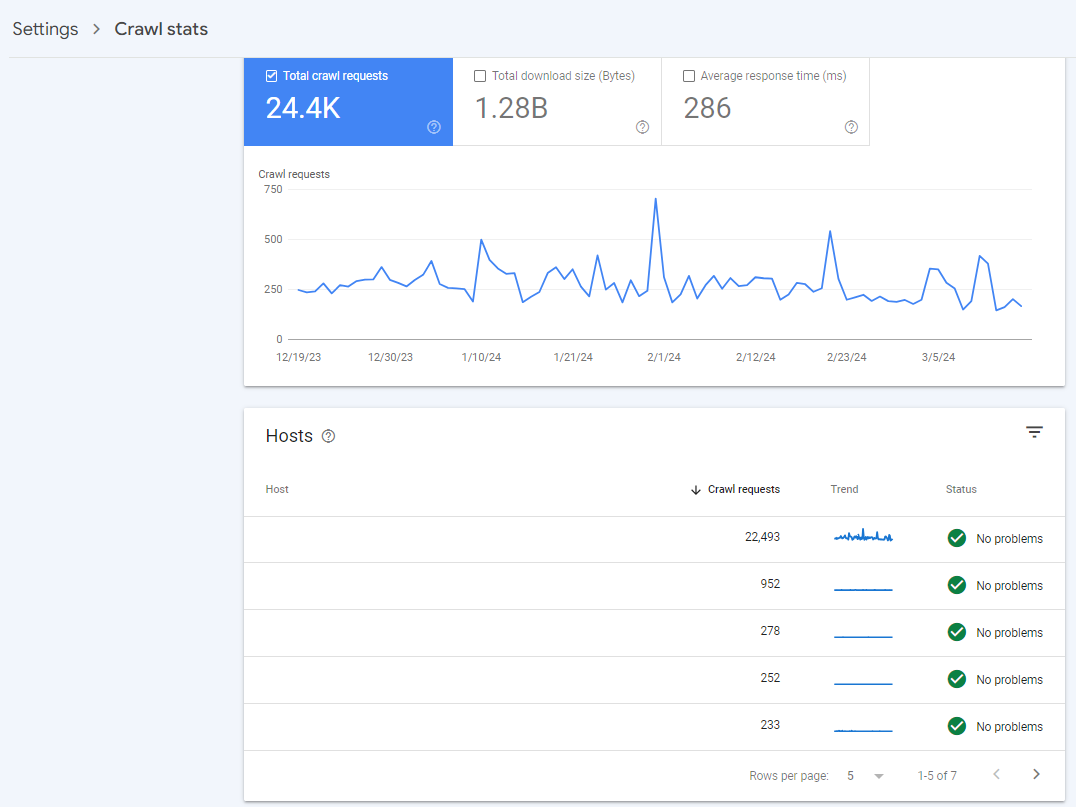Click the Settings breadcrumb link
The height and width of the screenshot is (807, 1076).
click(x=45, y=29)
